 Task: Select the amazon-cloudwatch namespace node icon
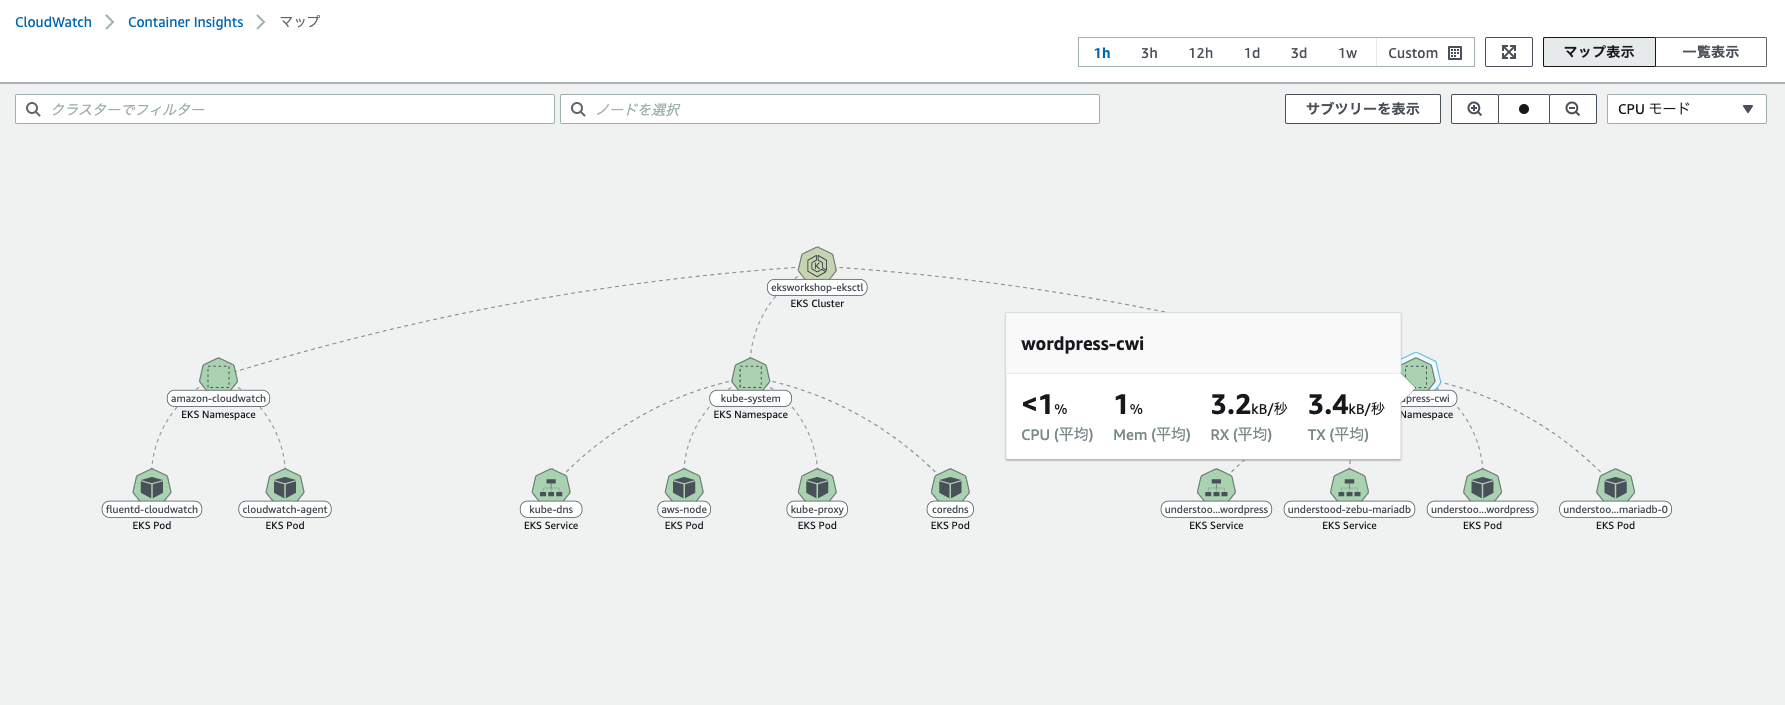218,375
